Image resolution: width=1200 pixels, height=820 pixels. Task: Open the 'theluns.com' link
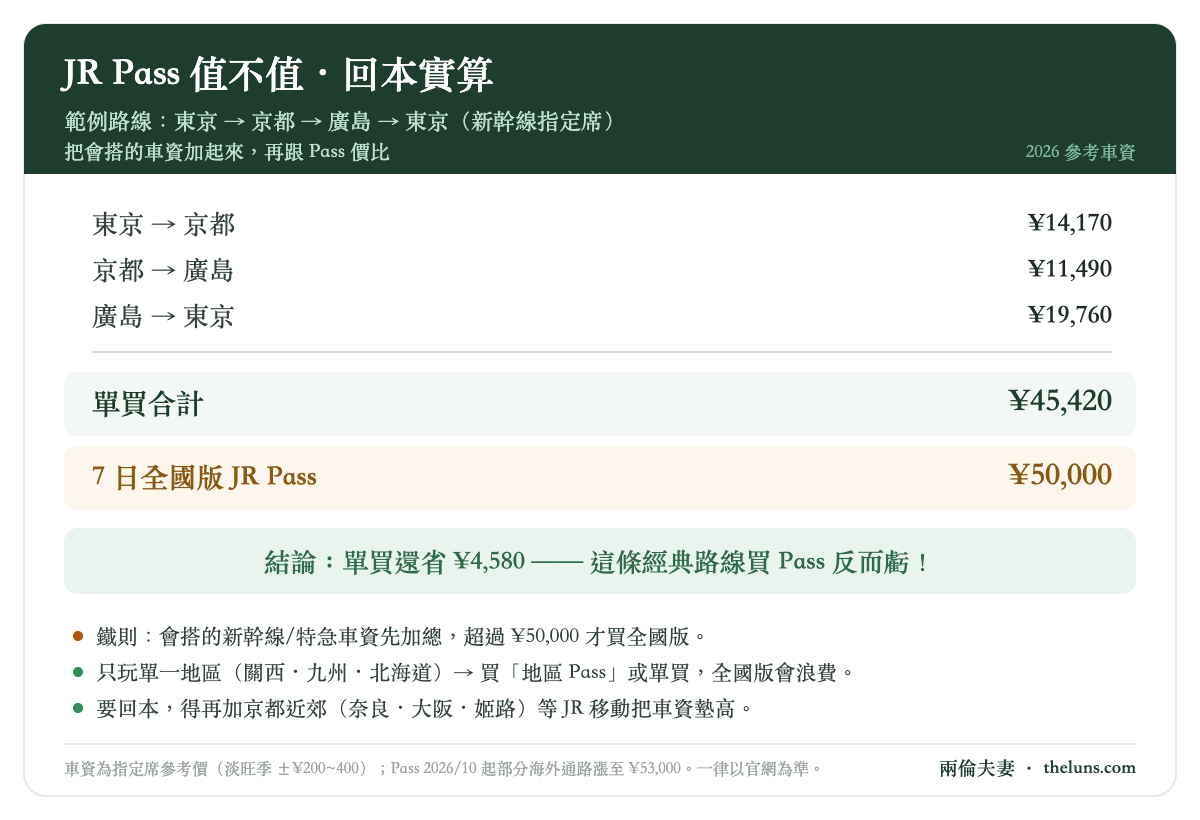(x=1089, y=768)
